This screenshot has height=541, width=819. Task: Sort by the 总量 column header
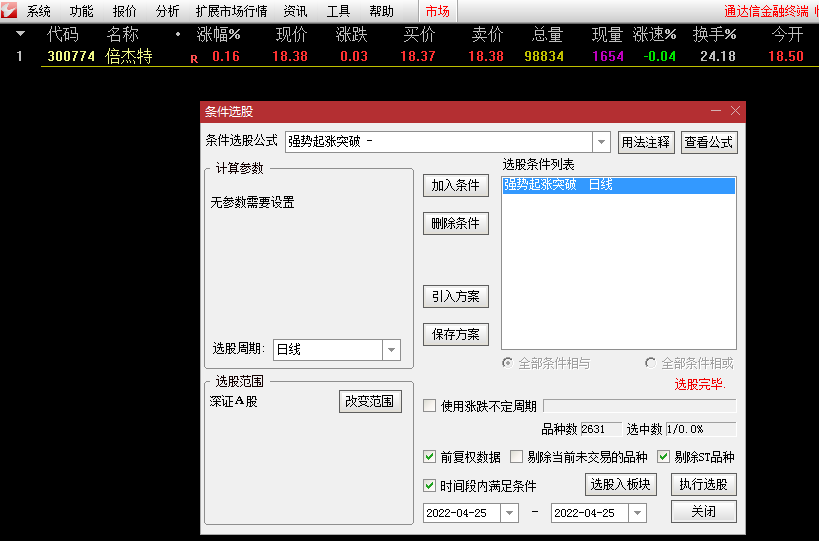547,34
